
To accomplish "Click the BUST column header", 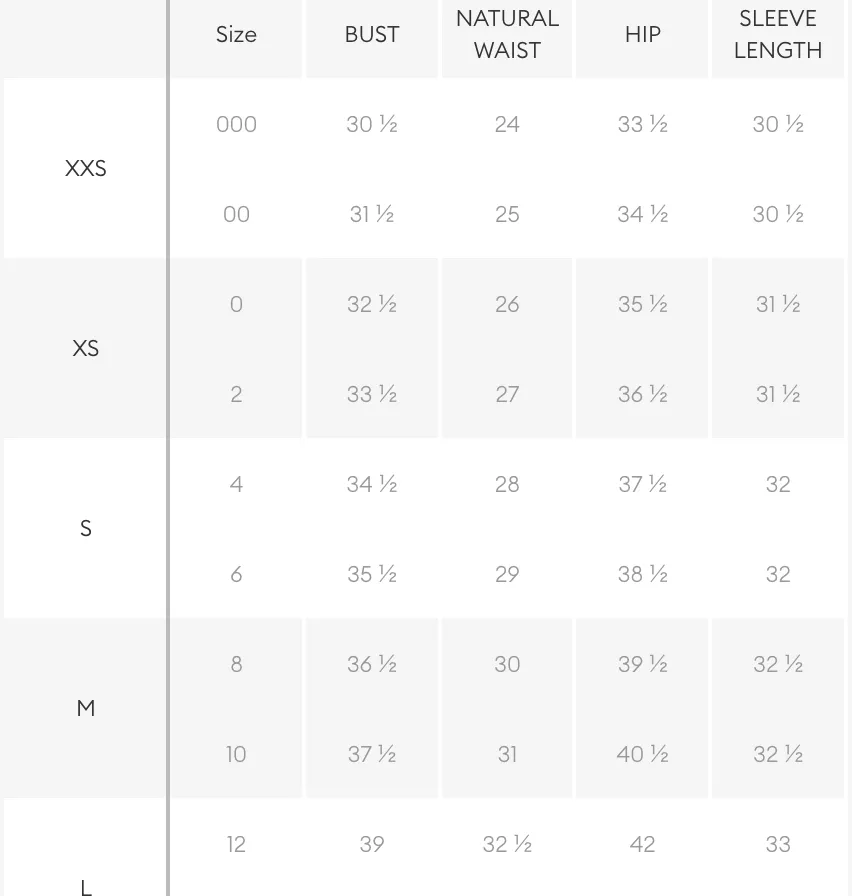I will [x=372, y=35].
